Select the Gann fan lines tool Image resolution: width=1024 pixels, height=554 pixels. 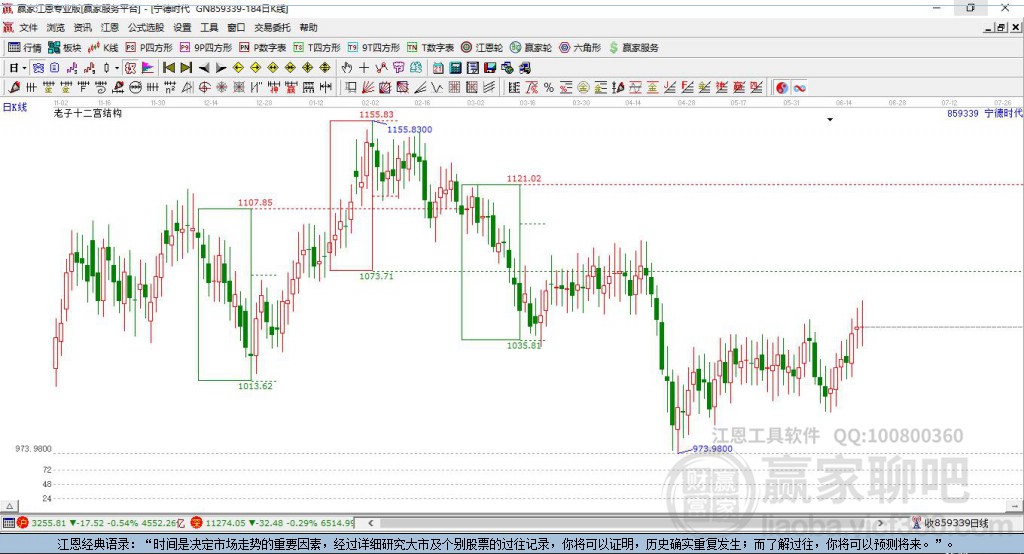[368, 88]
